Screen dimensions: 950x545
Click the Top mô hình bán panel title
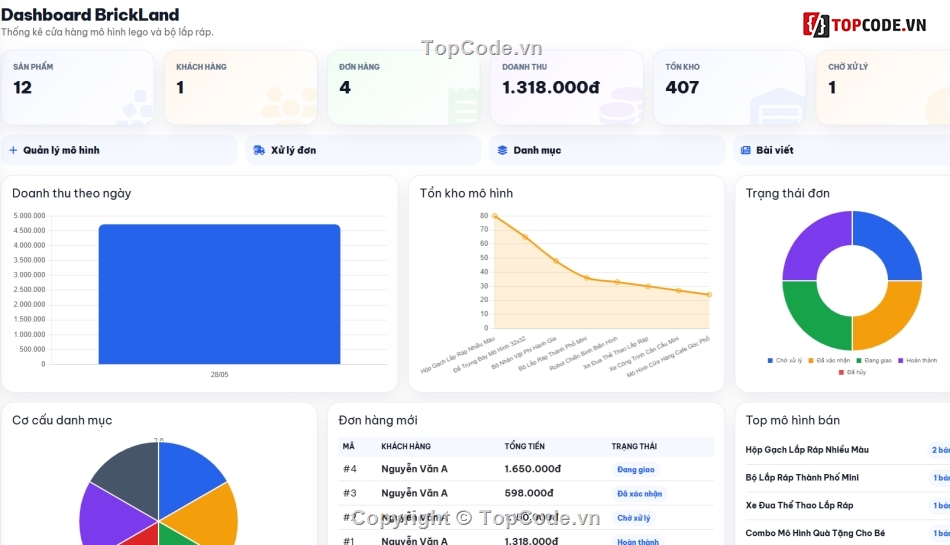(x=792, y=420)
